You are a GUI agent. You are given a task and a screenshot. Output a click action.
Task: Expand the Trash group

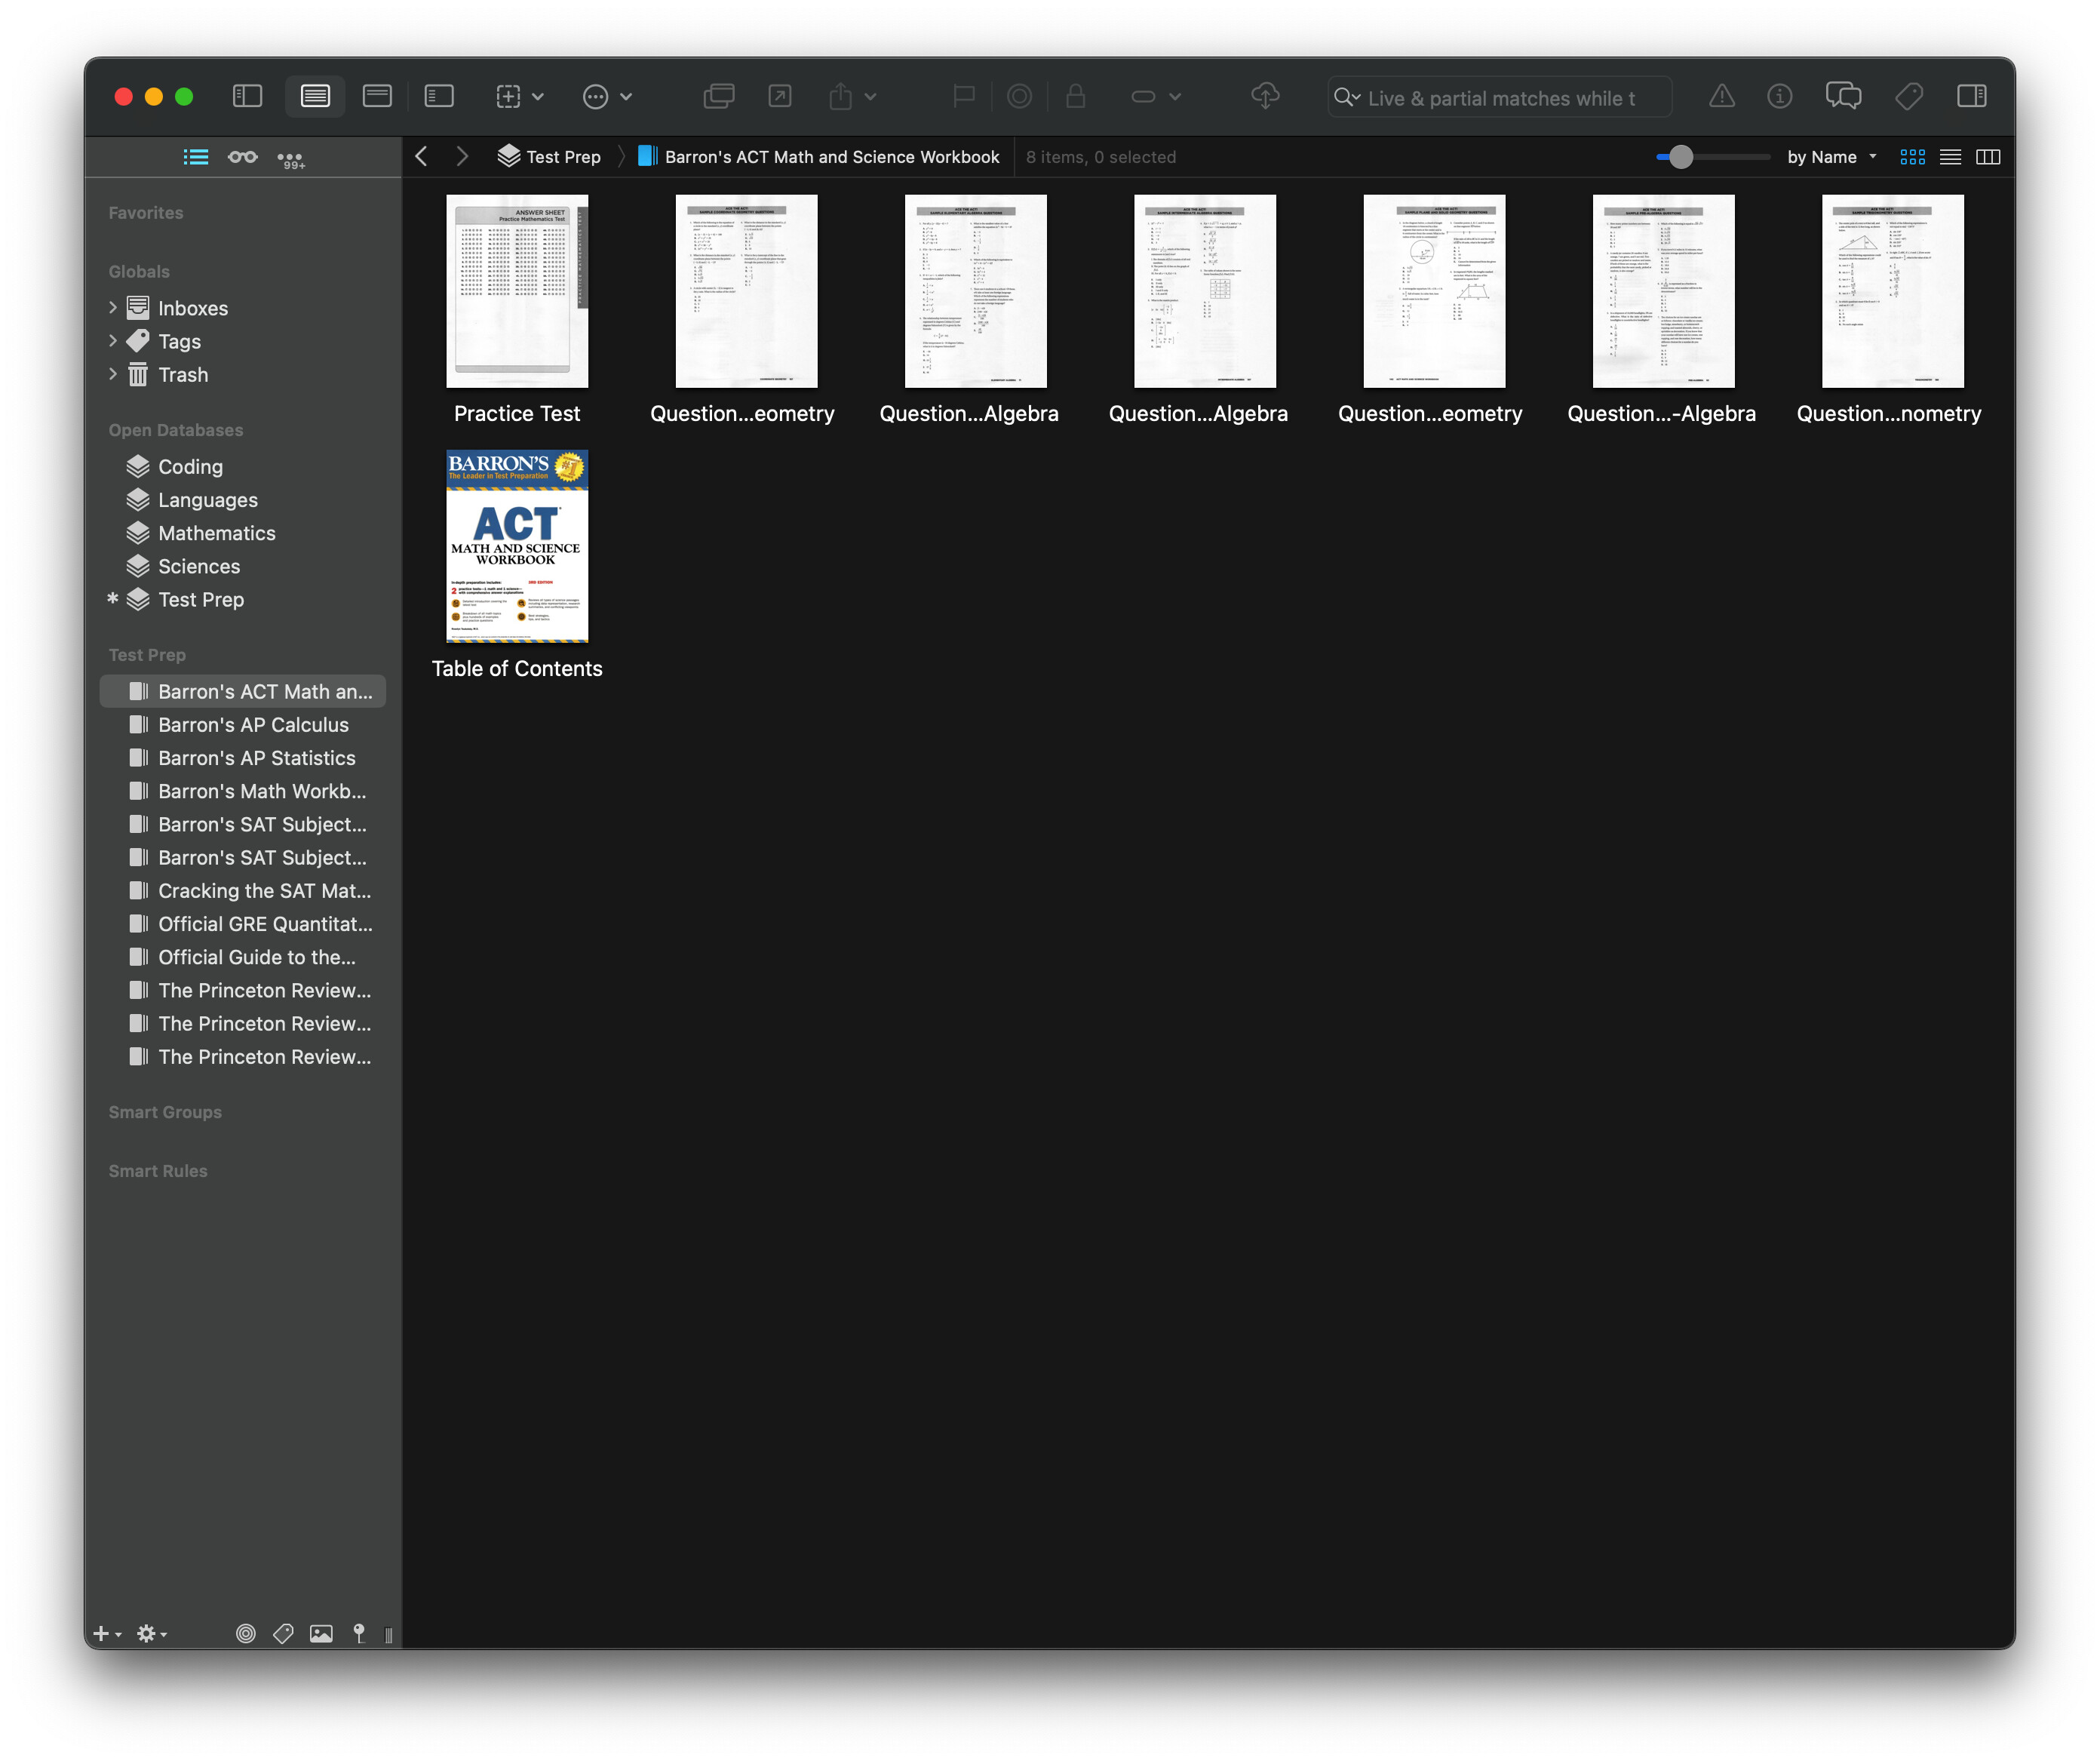click(113, 375)
